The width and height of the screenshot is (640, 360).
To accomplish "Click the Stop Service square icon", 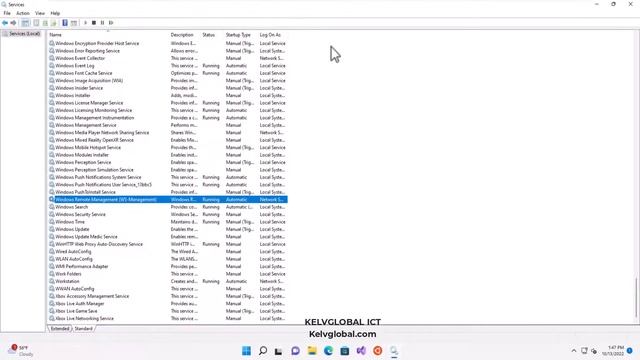I will tap(94, 23).
